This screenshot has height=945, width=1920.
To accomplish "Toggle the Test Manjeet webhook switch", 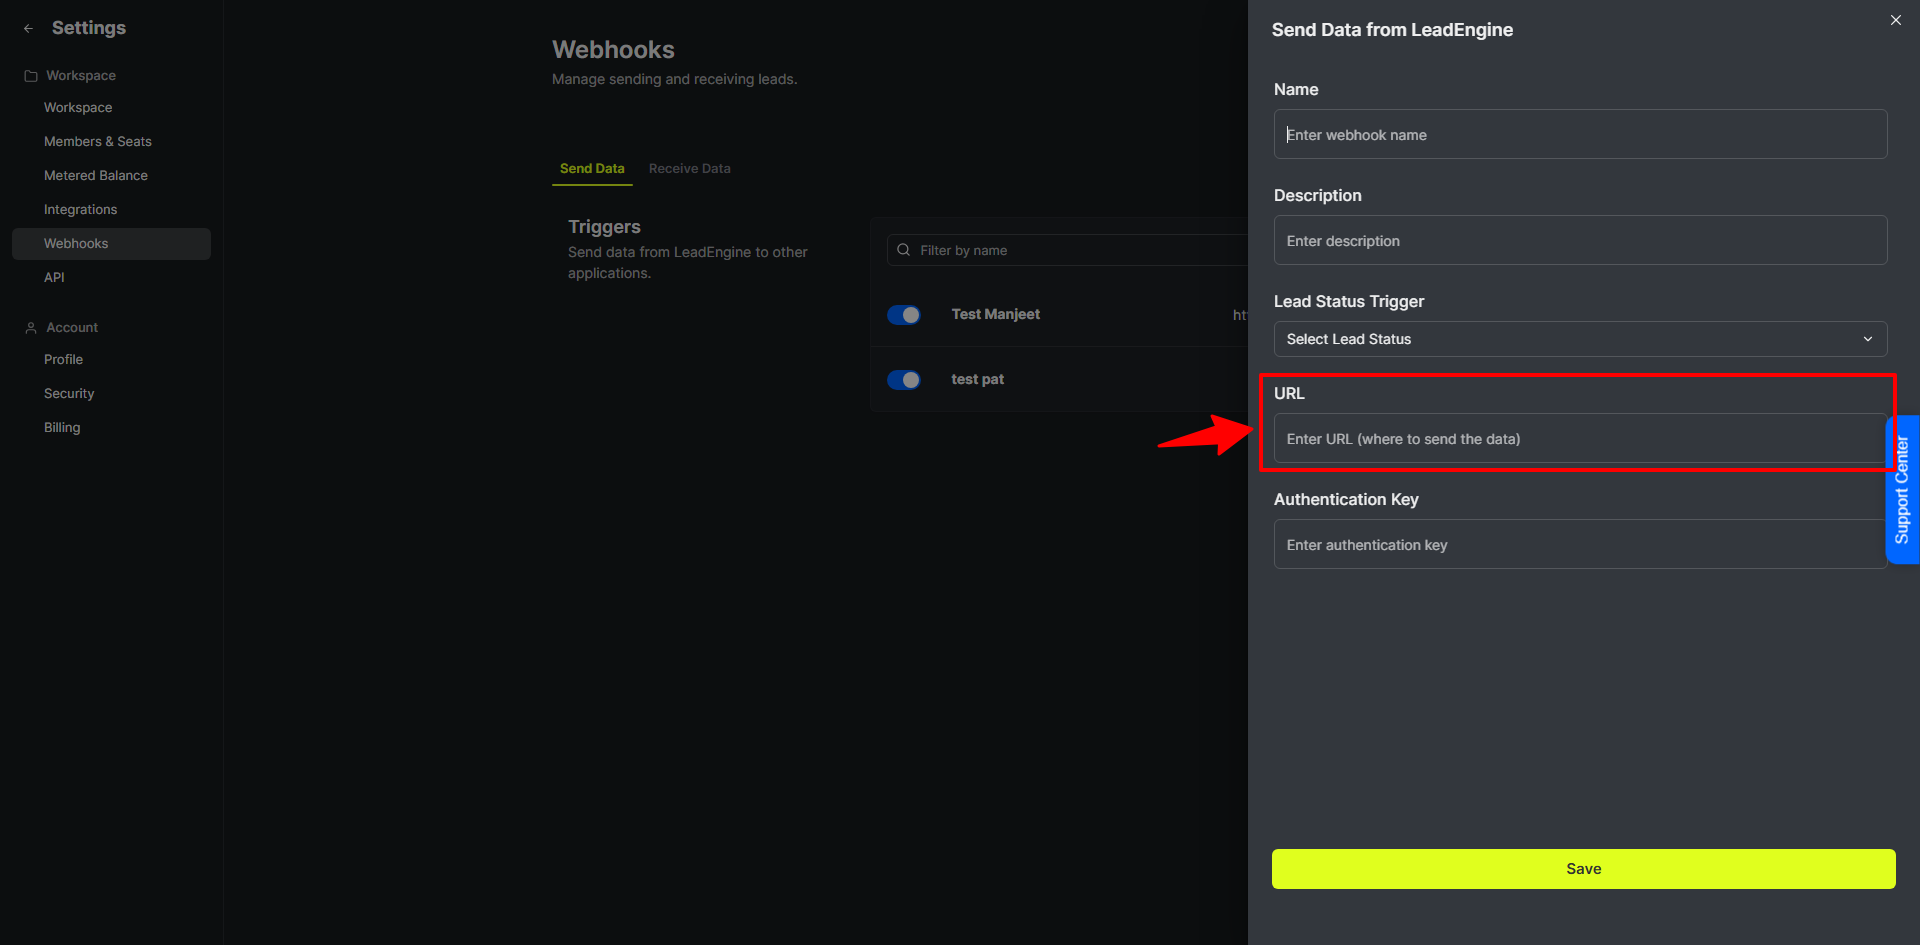I will coord(904,315).
